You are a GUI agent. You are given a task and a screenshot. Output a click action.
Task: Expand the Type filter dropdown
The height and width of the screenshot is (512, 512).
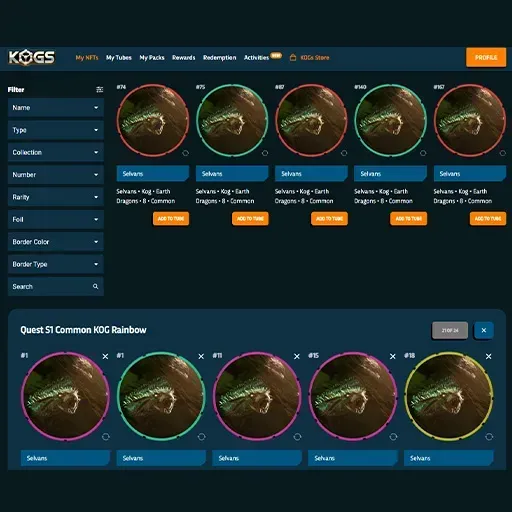(56, 130)
